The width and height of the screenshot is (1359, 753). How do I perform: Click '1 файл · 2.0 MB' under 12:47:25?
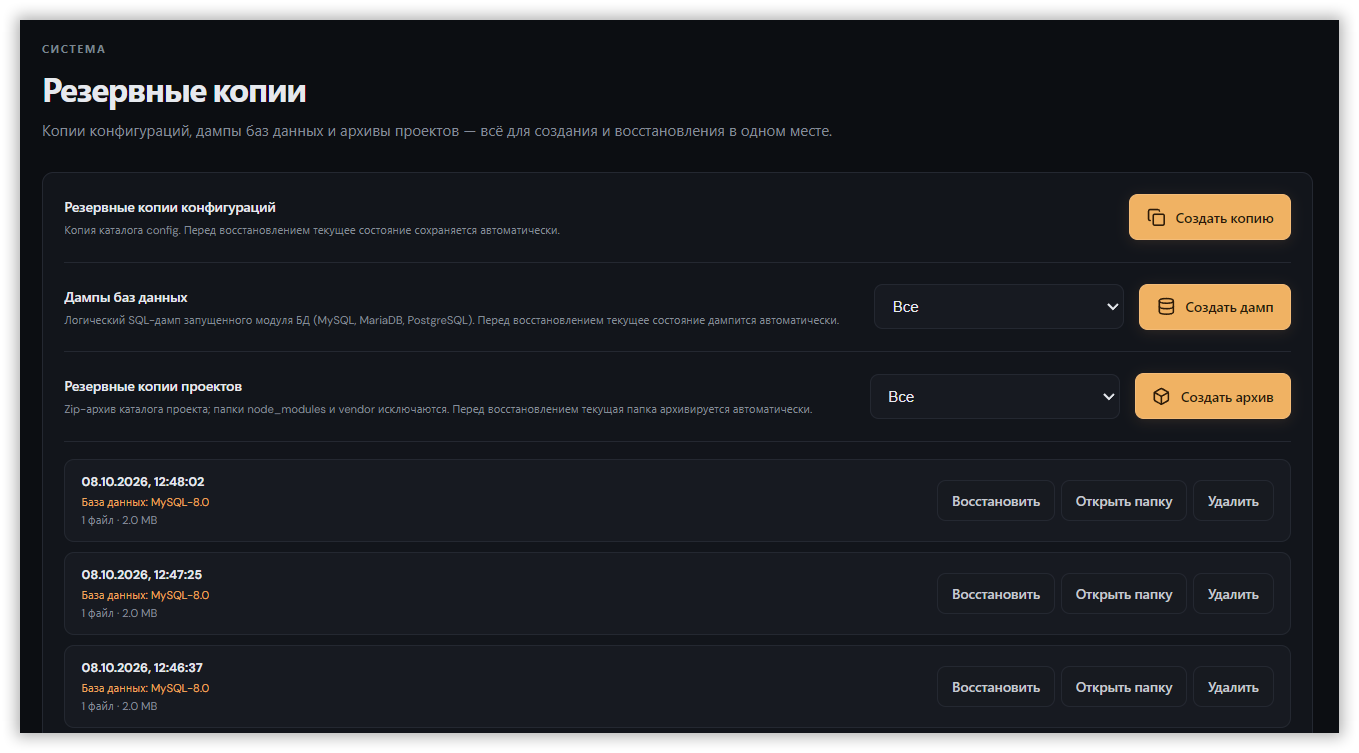[x=119, y=613]
